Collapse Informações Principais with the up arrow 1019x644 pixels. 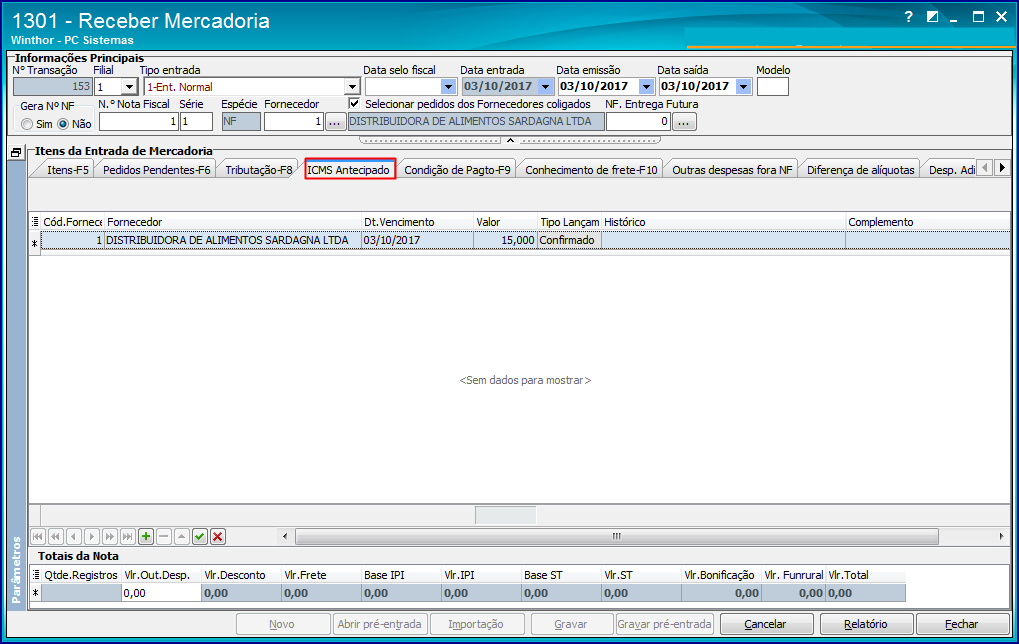[510, 140]
